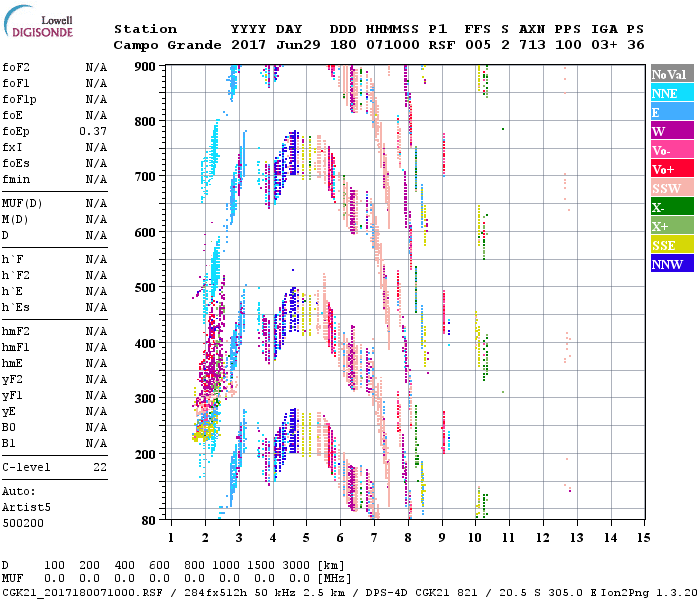Click the h`Es parameter label

[x=16, y=308]
